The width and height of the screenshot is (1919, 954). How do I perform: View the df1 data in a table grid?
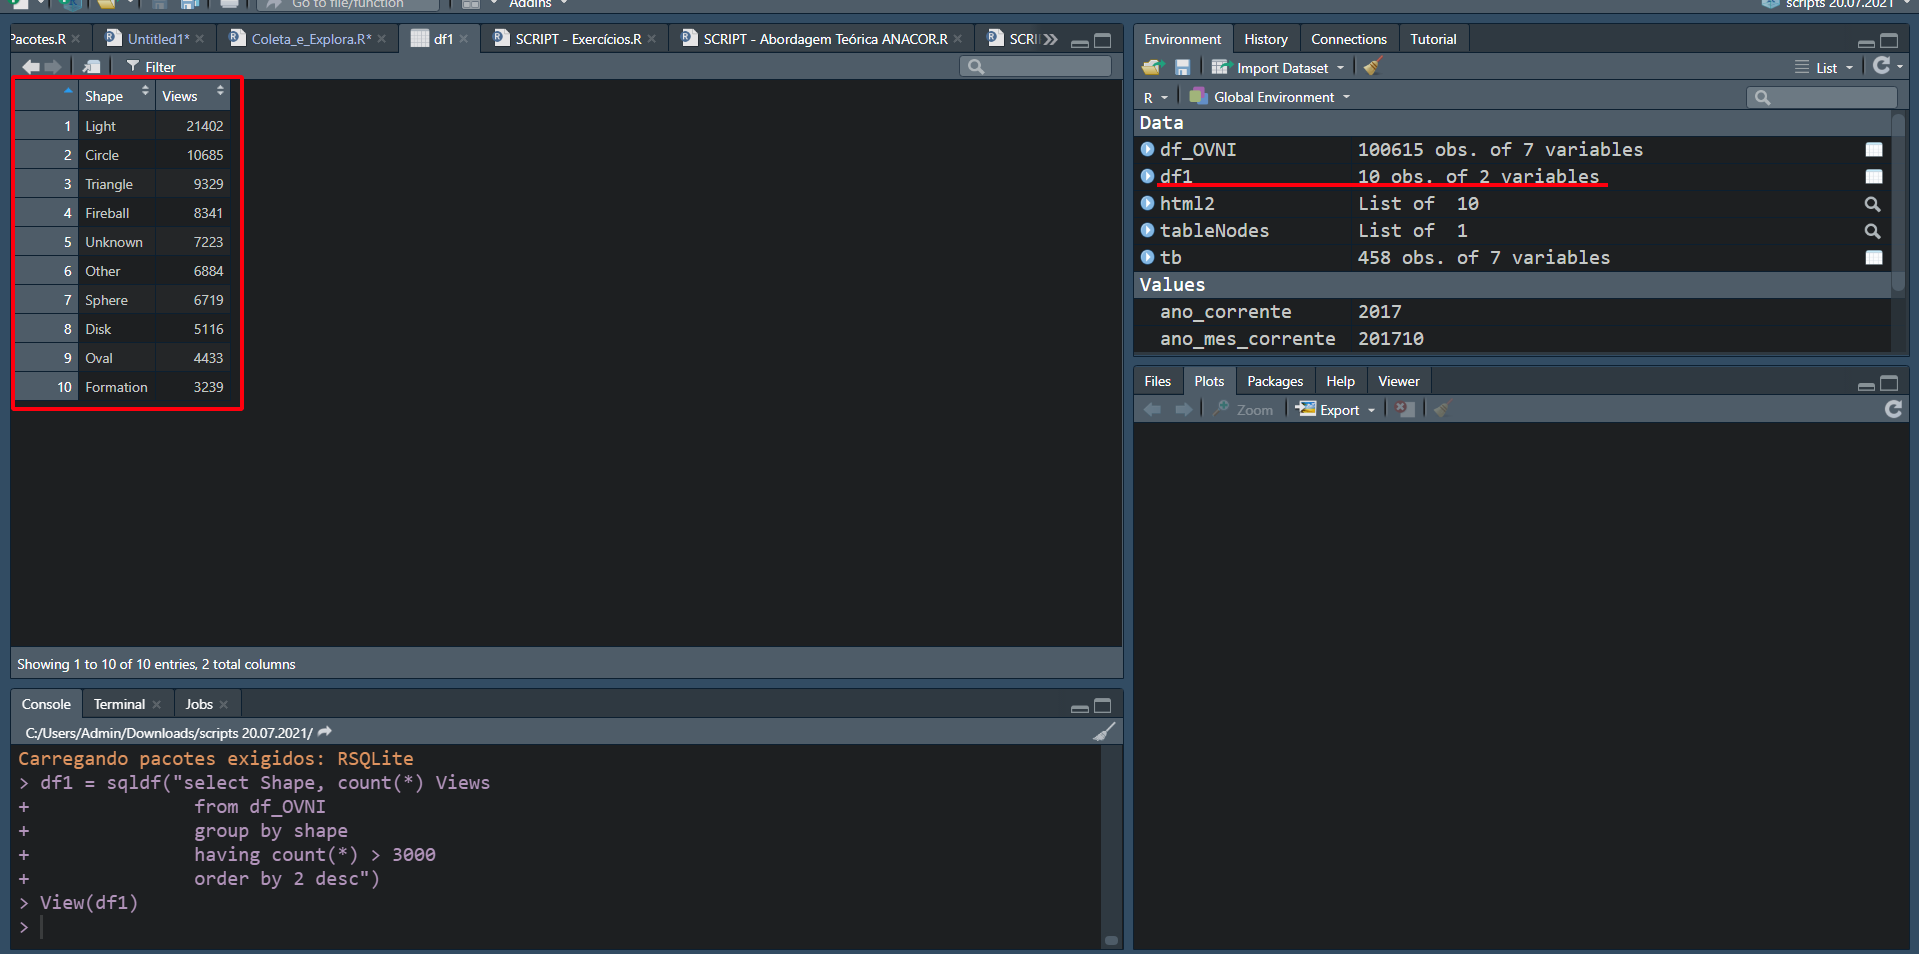point(1874,176)
